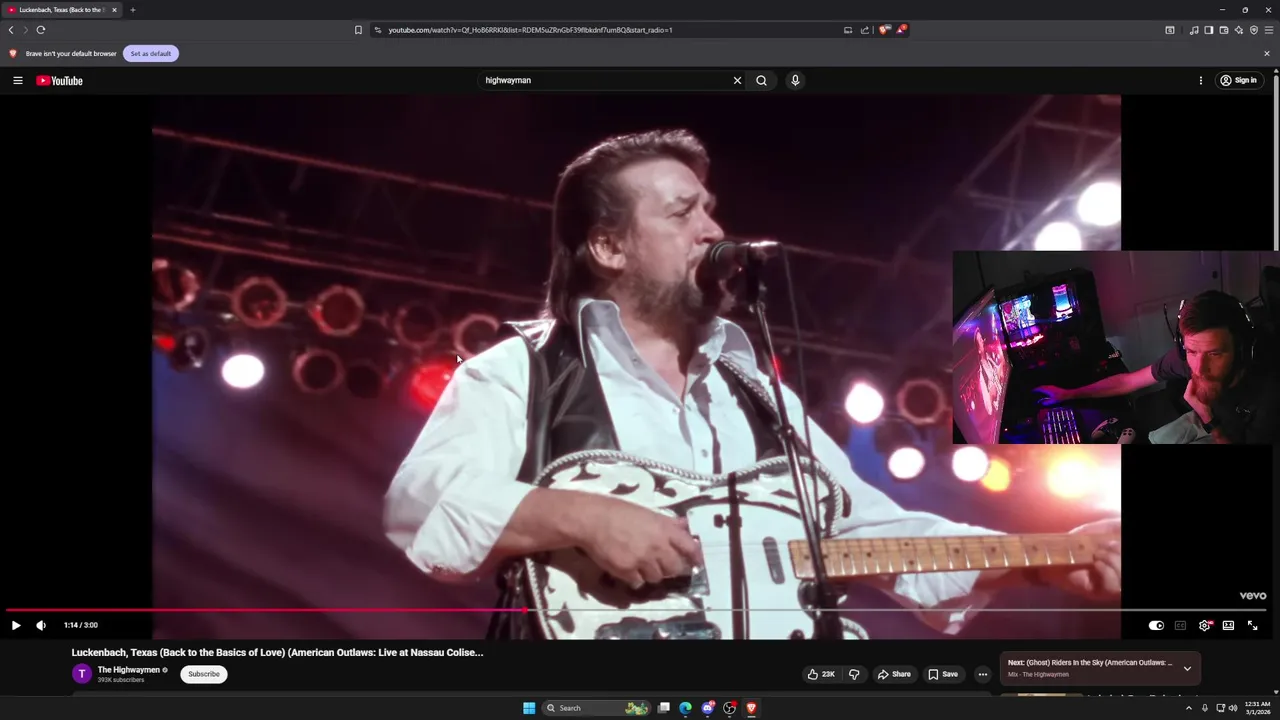Go back in browser history
Image resolution: width=1280 pixels, height=720 pixels.
click(11, 30)
